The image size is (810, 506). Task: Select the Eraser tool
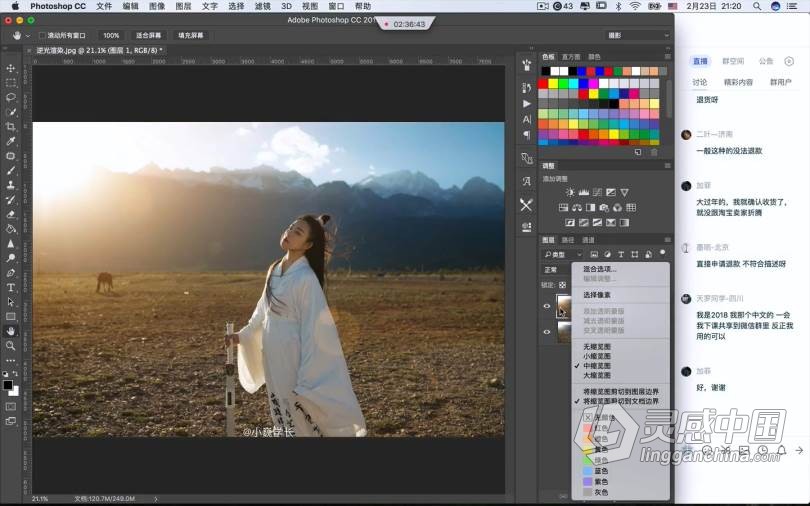(x=10, y=214)
